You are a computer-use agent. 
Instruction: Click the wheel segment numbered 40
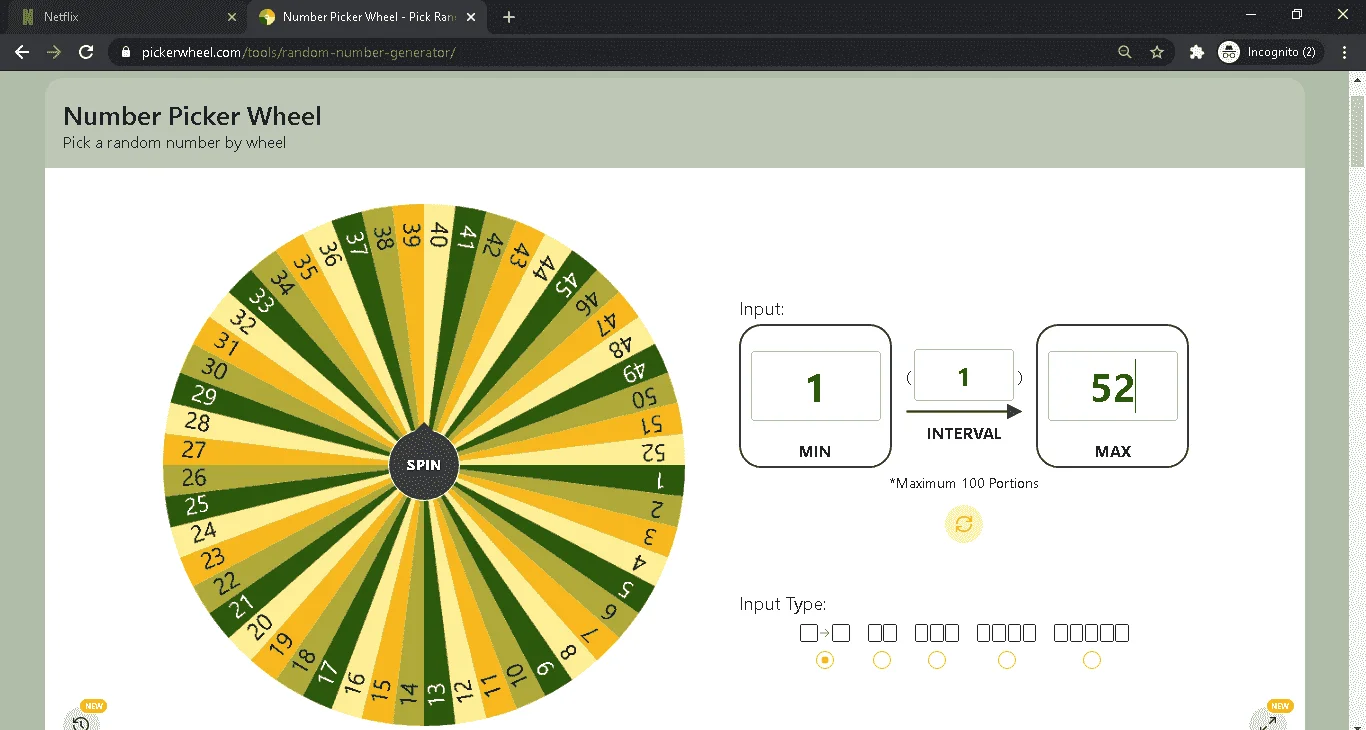pos(439,235)
